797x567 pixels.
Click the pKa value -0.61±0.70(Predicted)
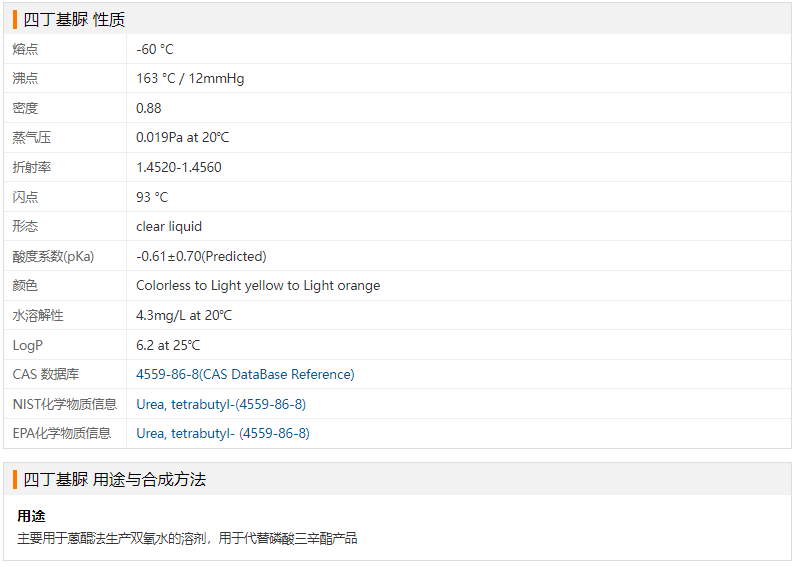[201, 256]
